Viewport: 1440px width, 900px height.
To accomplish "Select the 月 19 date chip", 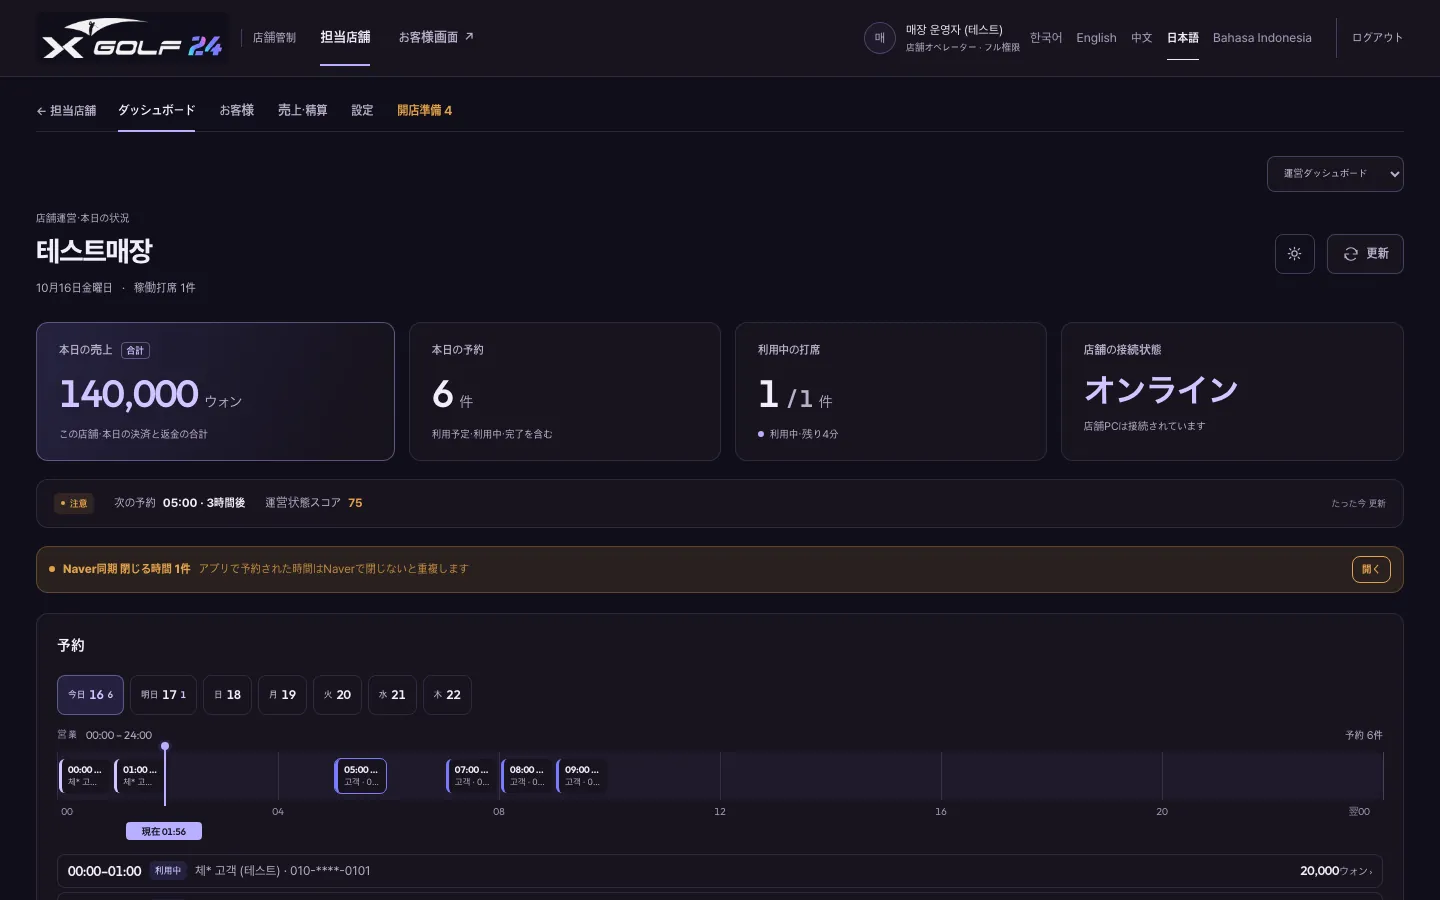I will click(x=282, y=695).
